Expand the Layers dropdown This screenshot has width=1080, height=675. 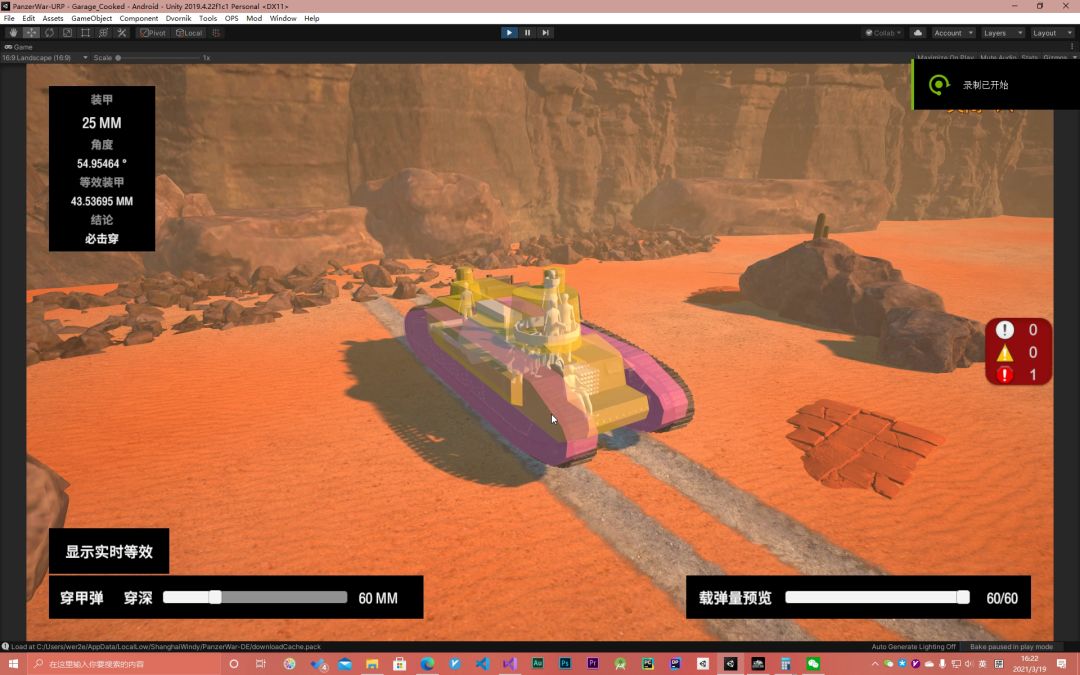(1001, 33)
